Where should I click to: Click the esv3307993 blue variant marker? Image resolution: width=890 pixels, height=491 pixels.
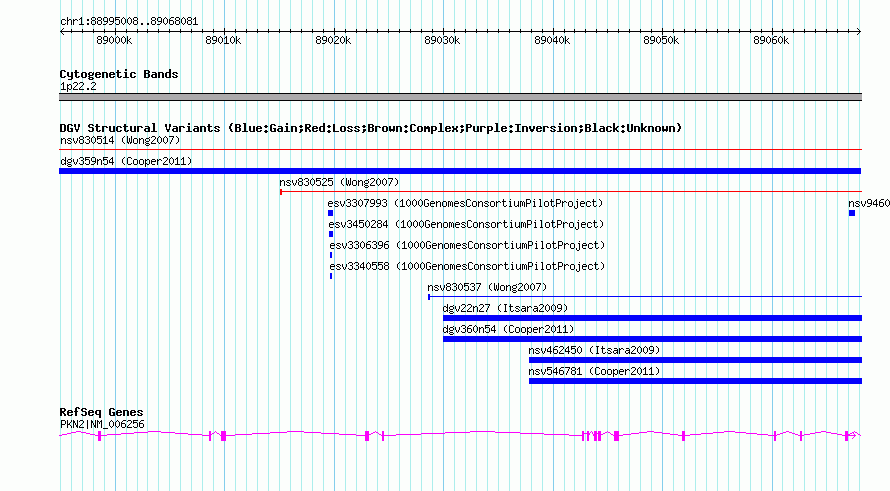point(330,213)
